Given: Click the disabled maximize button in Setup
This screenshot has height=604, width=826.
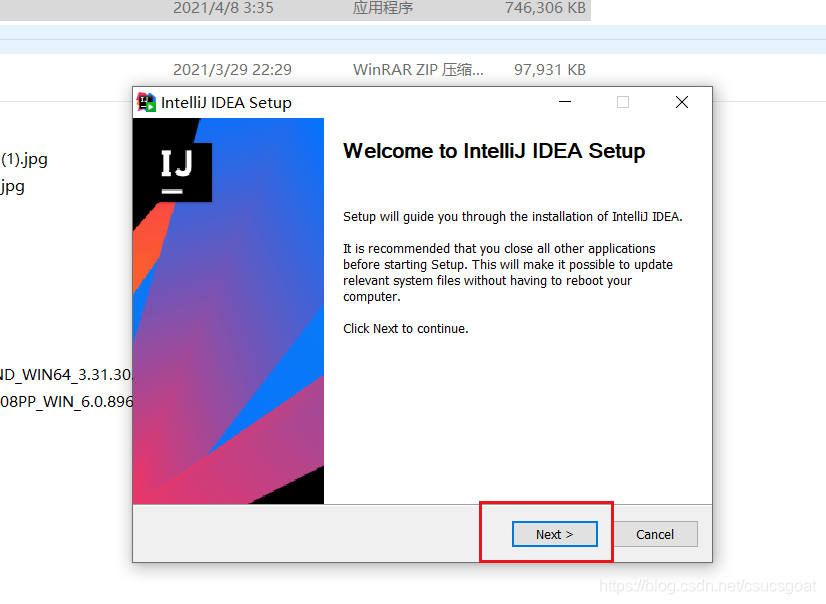Looking at the screenshot, I should pos(623,102).
